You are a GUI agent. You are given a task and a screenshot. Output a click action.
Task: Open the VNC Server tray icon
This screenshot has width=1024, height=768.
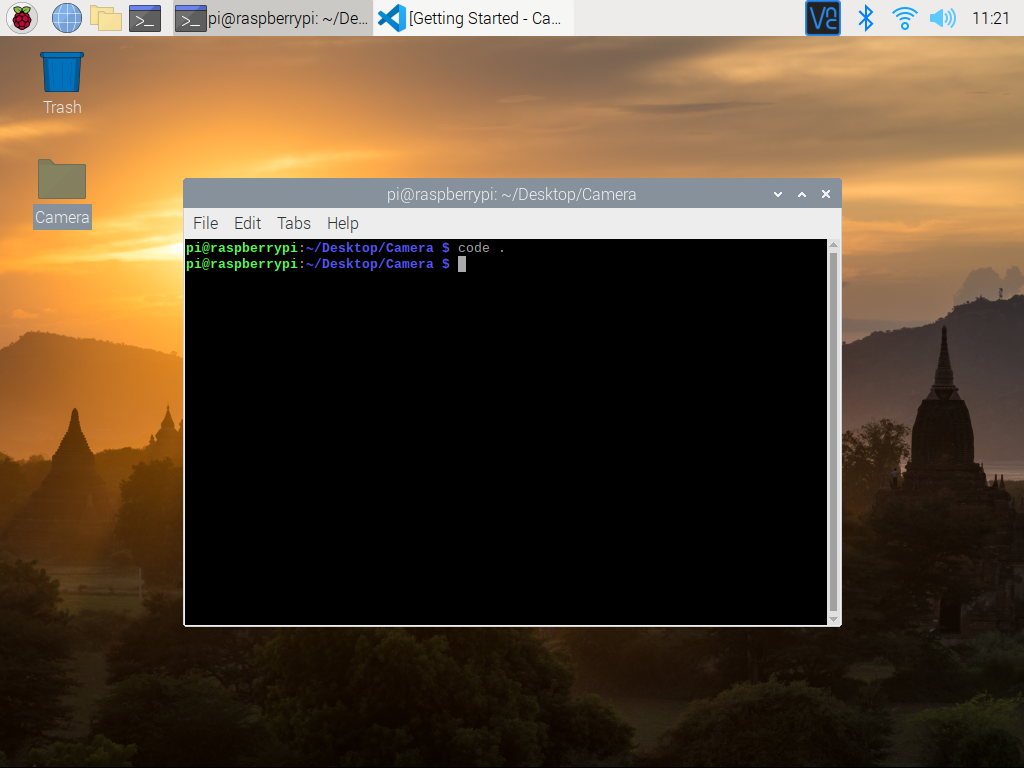click(822, 17)
